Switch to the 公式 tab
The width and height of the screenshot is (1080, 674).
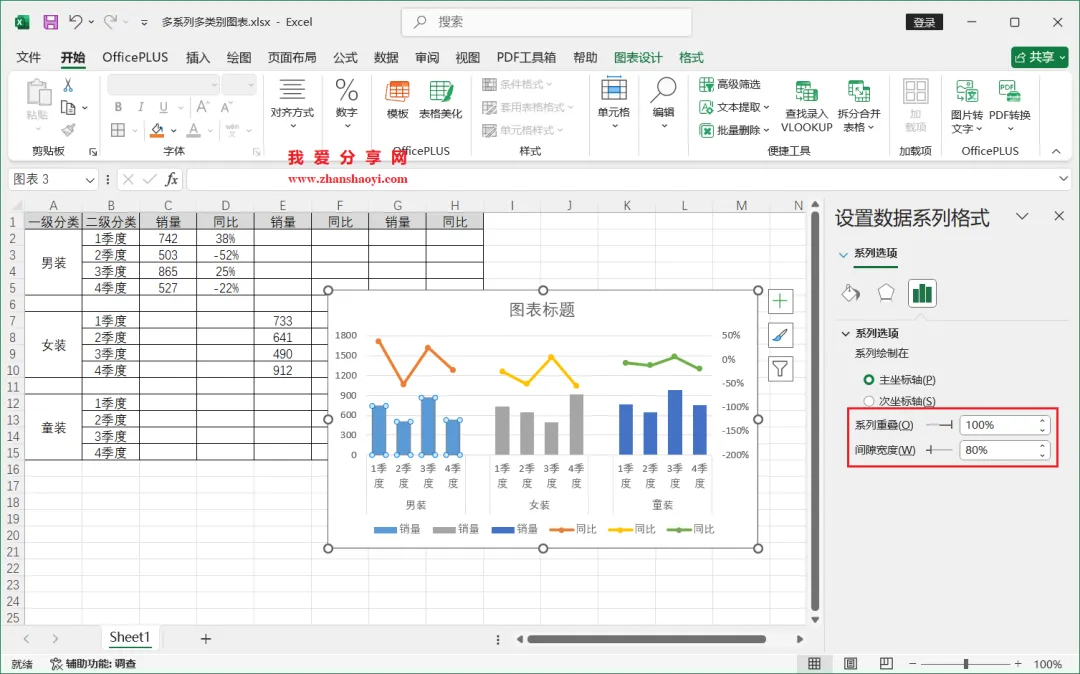tap(345, 57)
